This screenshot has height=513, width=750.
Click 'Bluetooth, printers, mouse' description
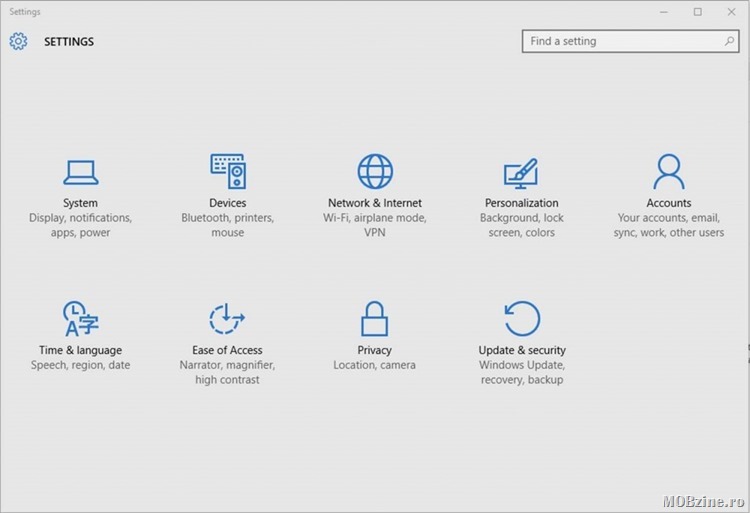click(x=228, y=225)
